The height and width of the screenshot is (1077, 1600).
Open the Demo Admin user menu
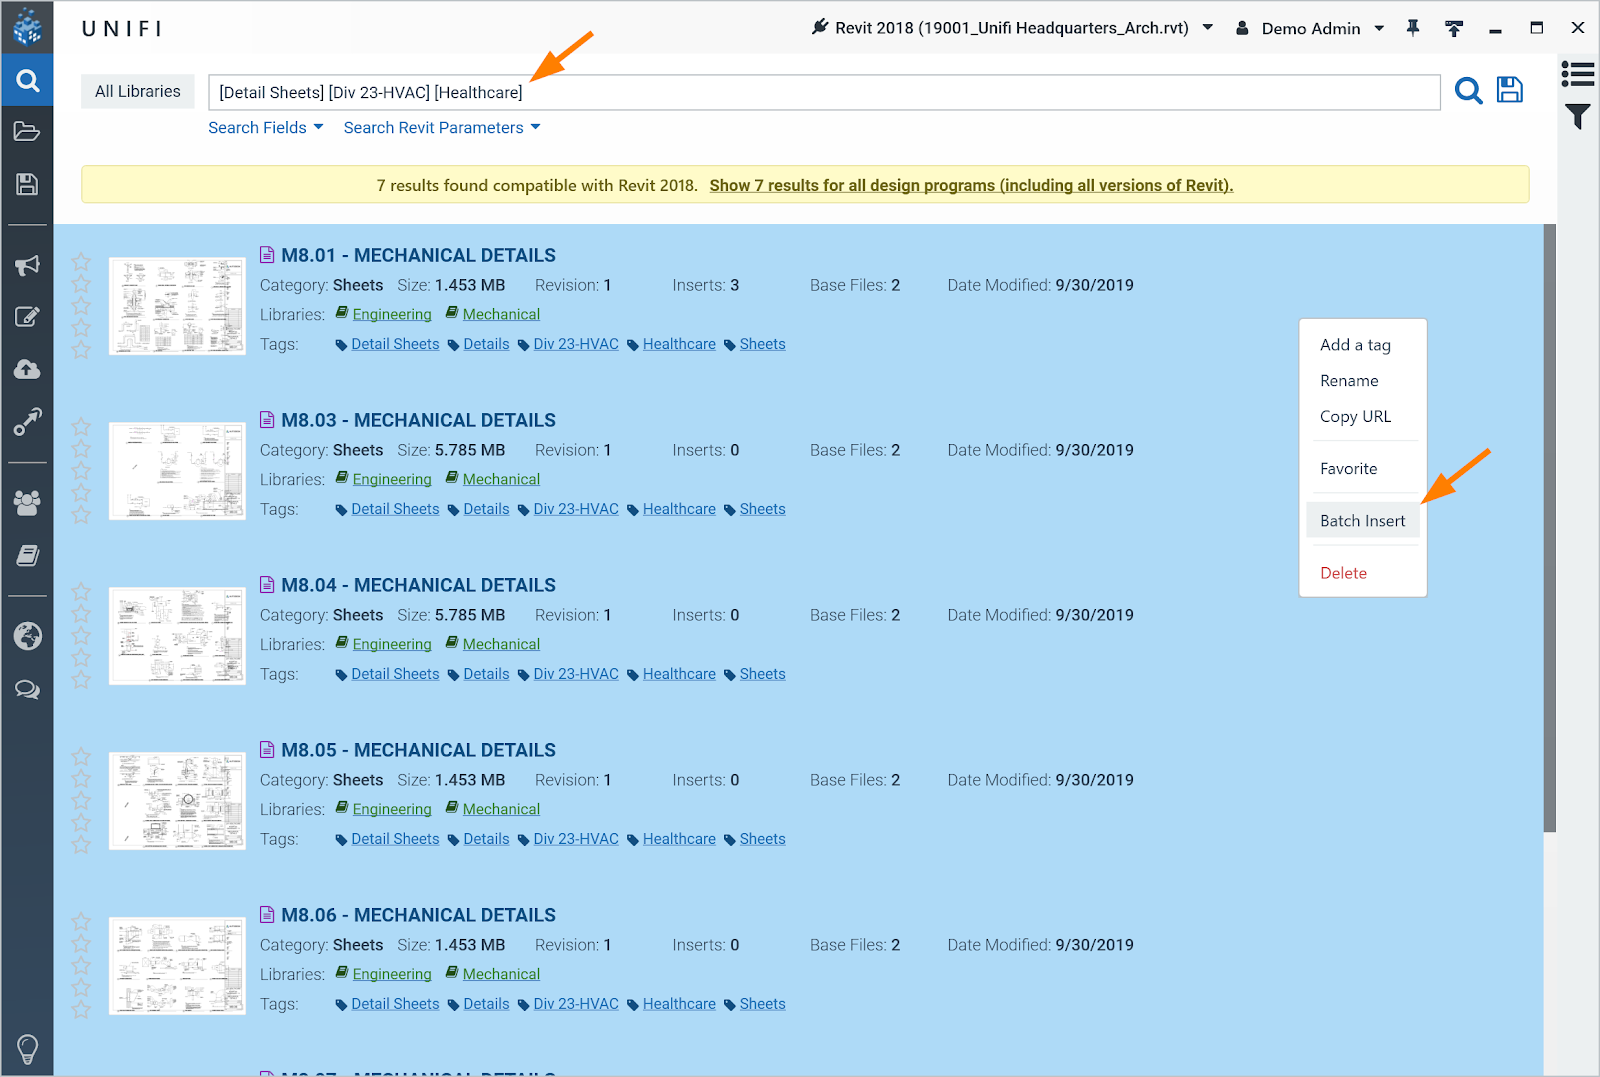pos(1310,28)
